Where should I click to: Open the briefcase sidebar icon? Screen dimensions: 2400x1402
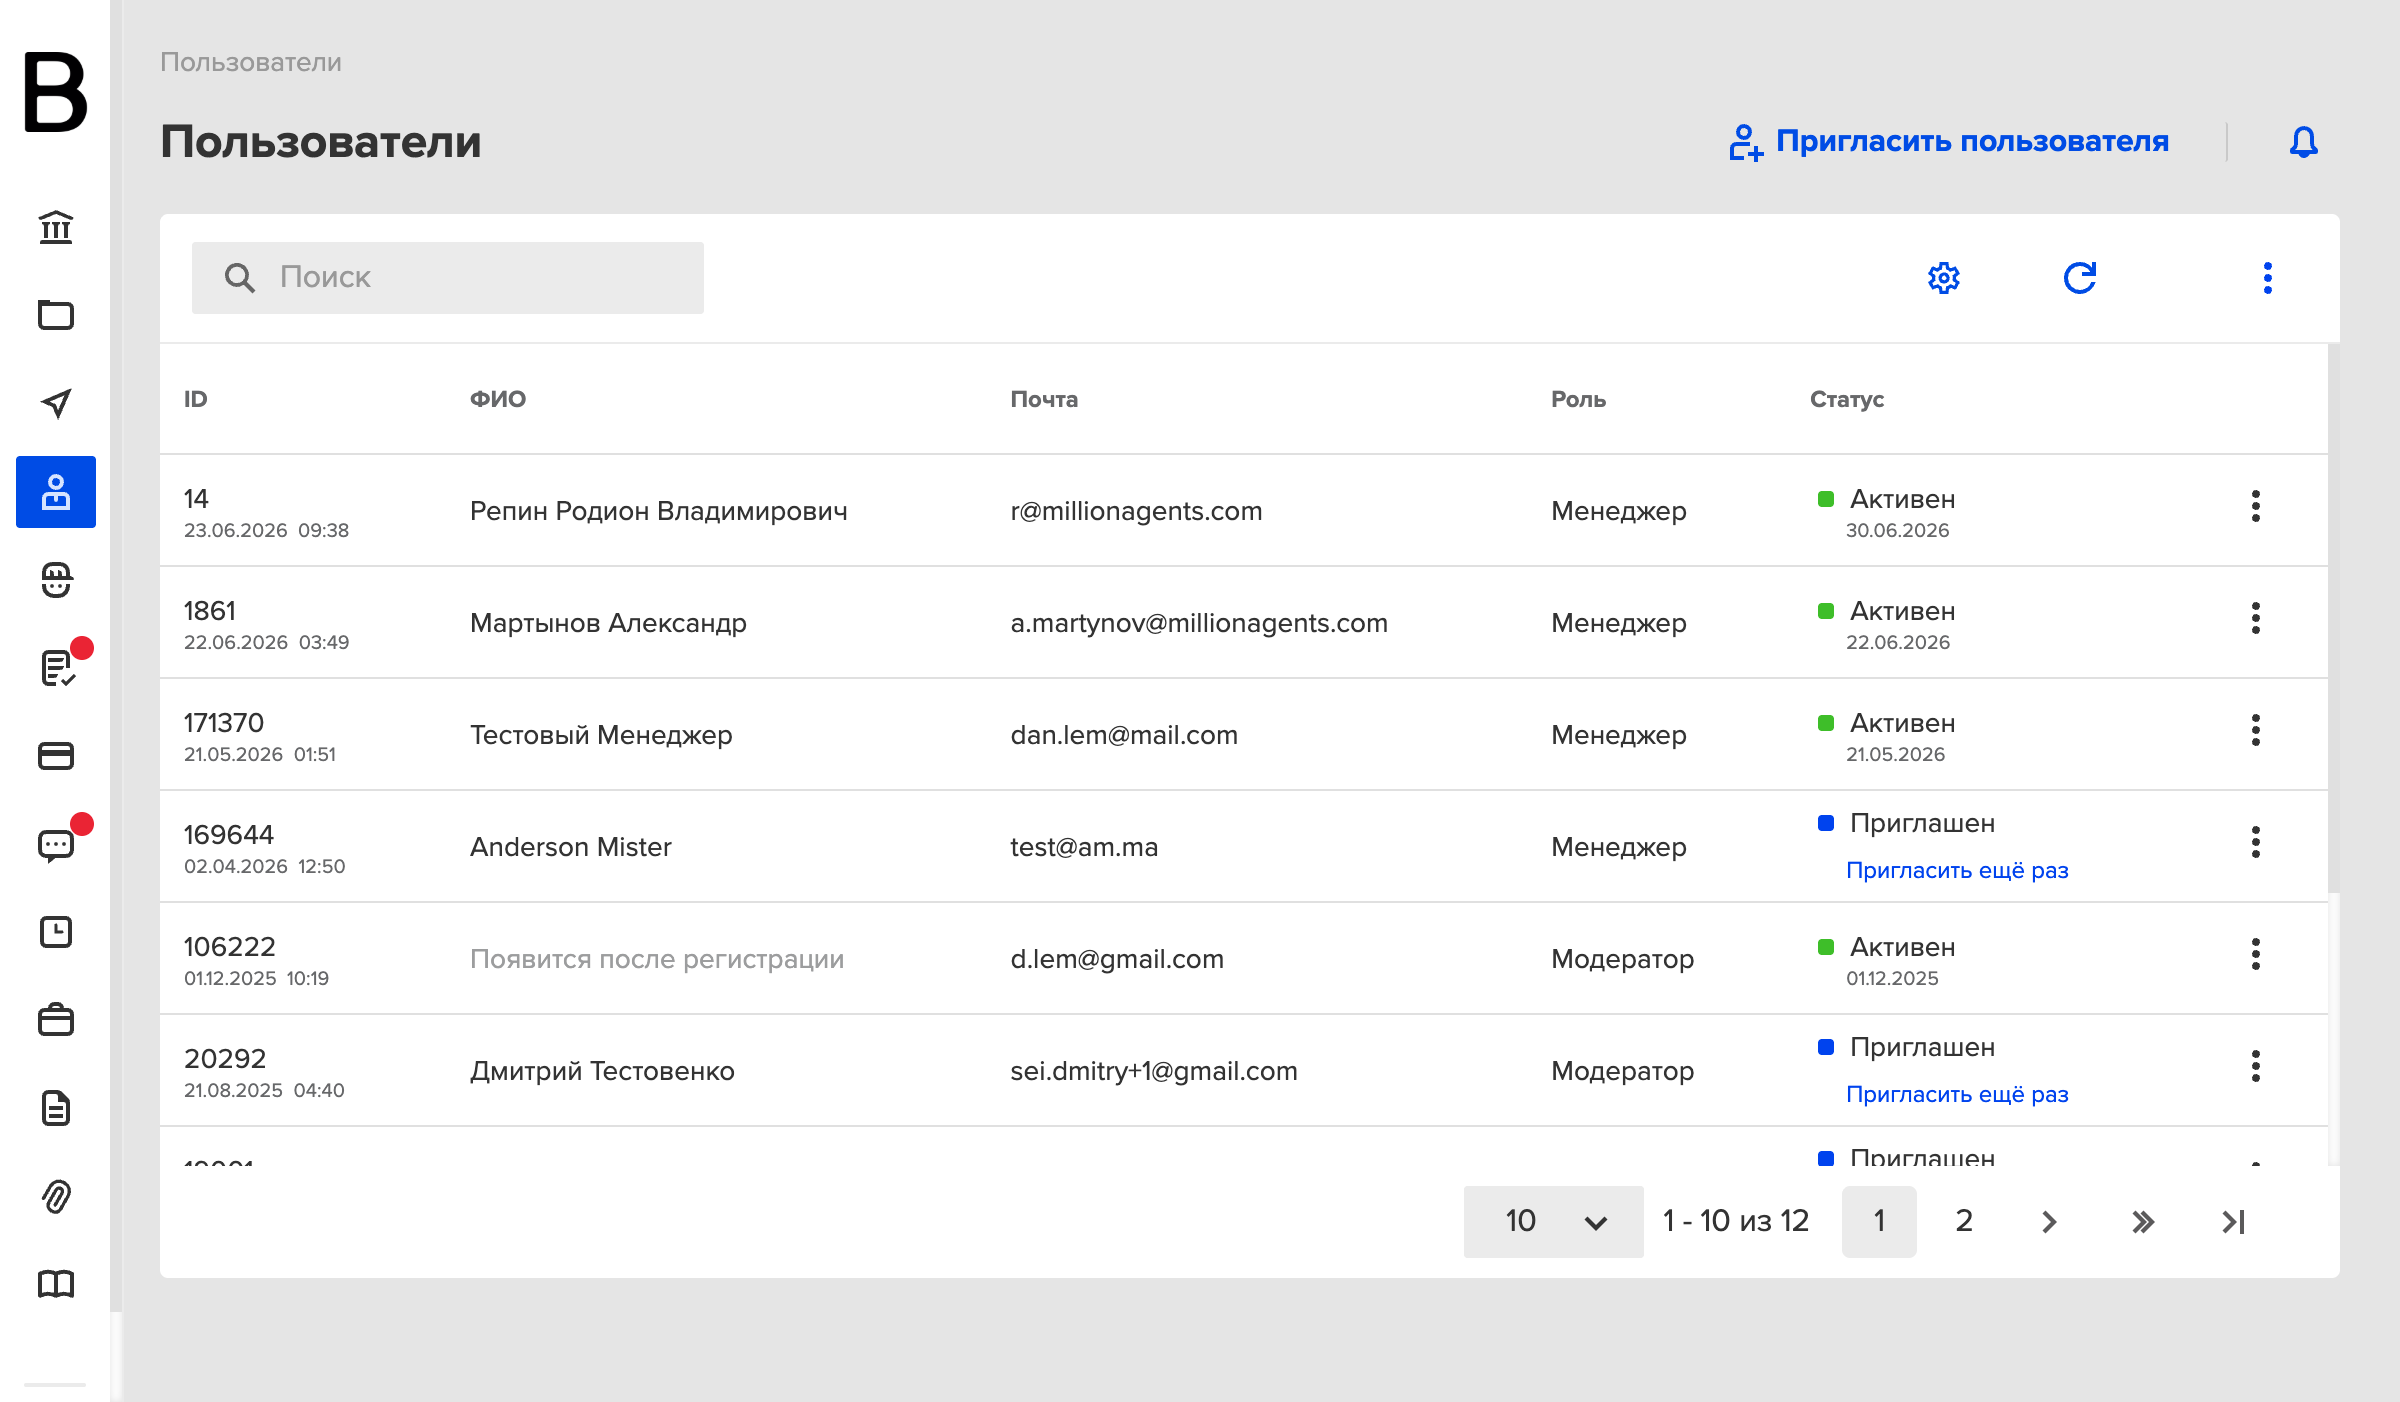[56, 1020]
